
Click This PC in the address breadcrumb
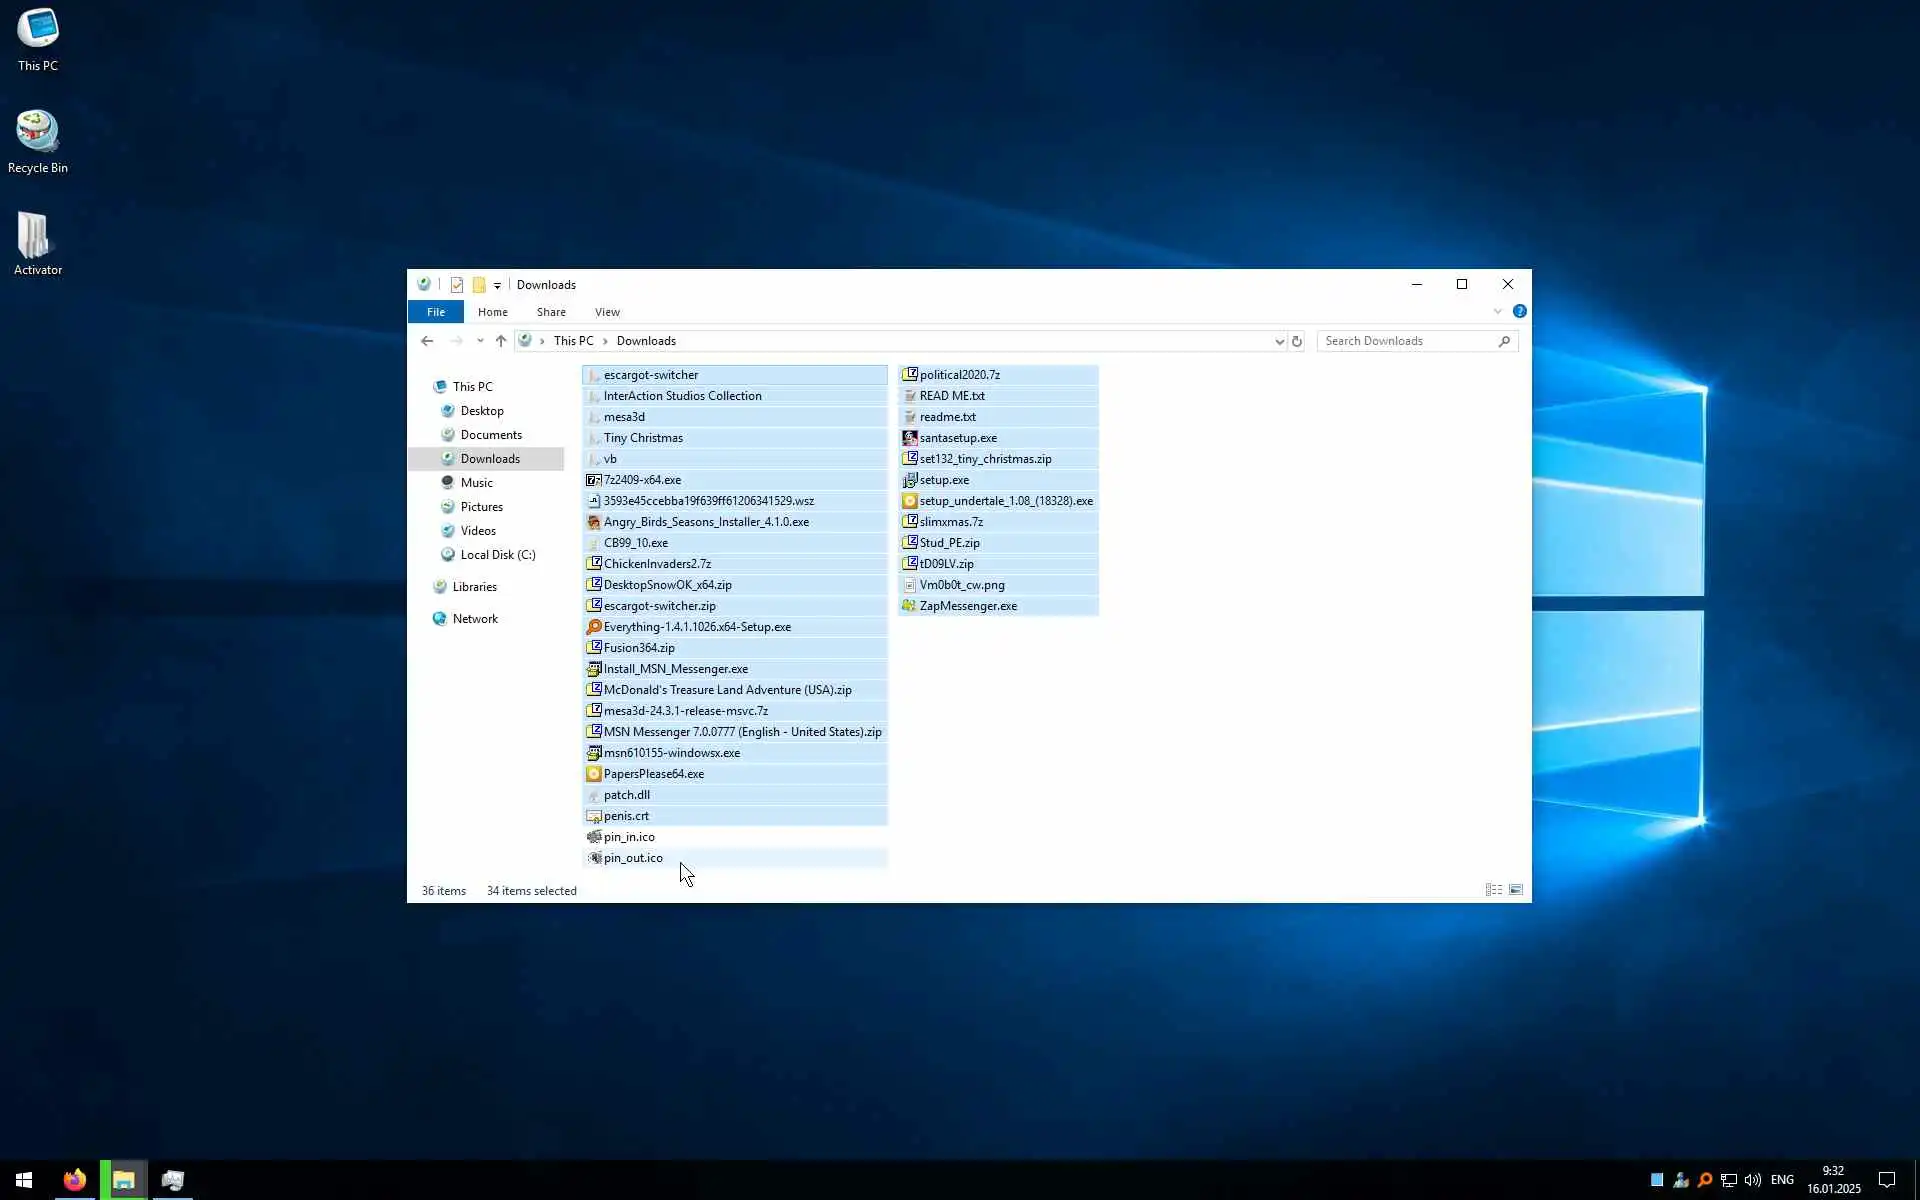point(573,341)
